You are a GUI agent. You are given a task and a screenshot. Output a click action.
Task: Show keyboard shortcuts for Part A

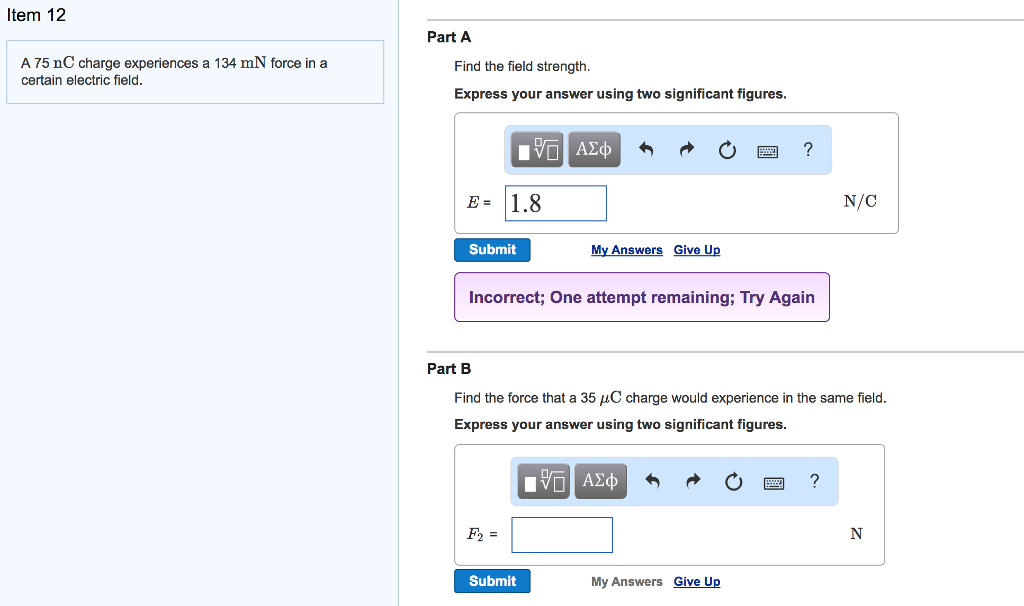pos(767,151)
